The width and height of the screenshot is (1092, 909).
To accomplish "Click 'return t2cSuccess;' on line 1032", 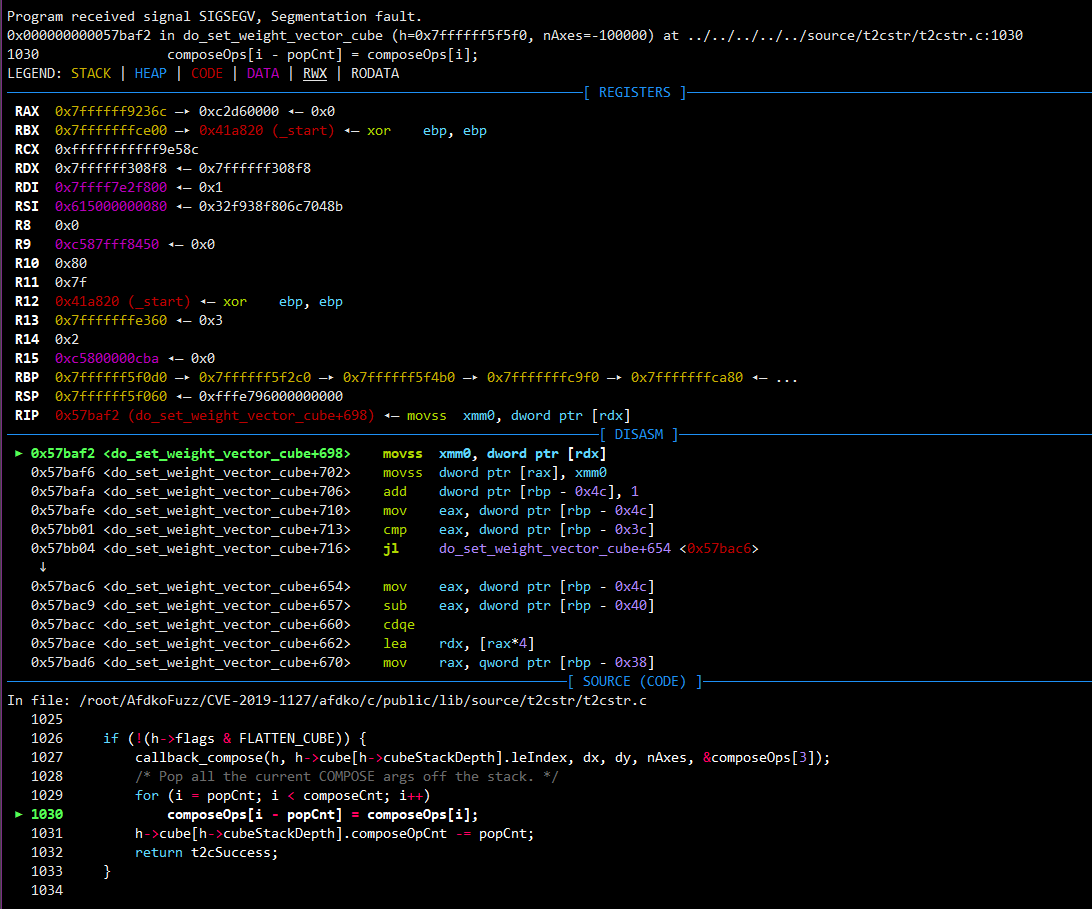I will point(207,853).
